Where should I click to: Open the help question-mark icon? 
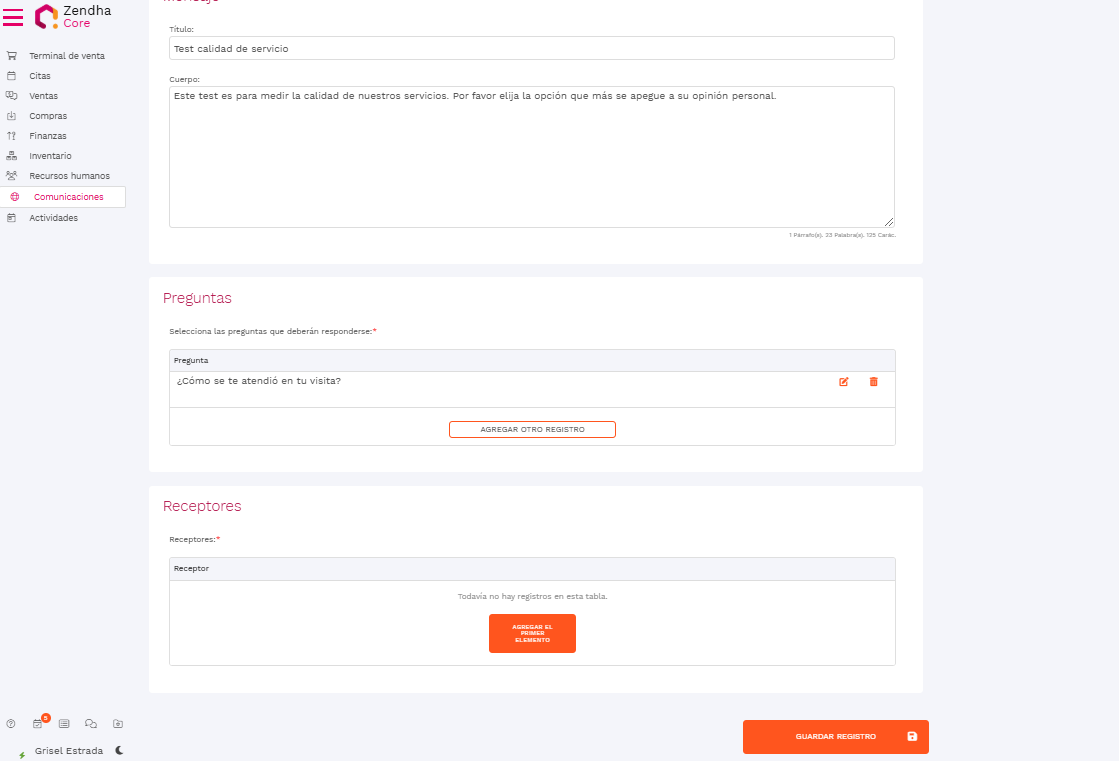pos(11,723)
